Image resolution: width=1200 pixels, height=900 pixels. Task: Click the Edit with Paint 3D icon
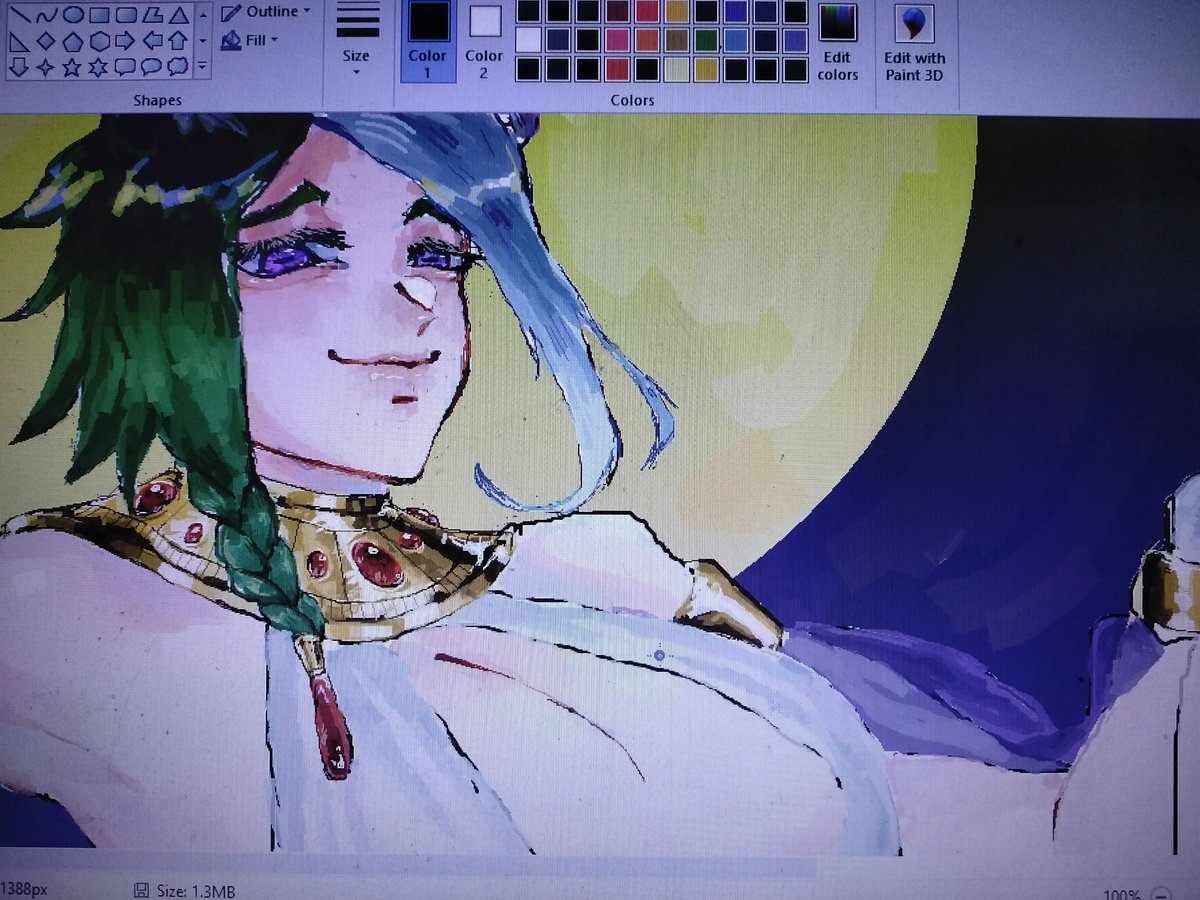(915, 23)
